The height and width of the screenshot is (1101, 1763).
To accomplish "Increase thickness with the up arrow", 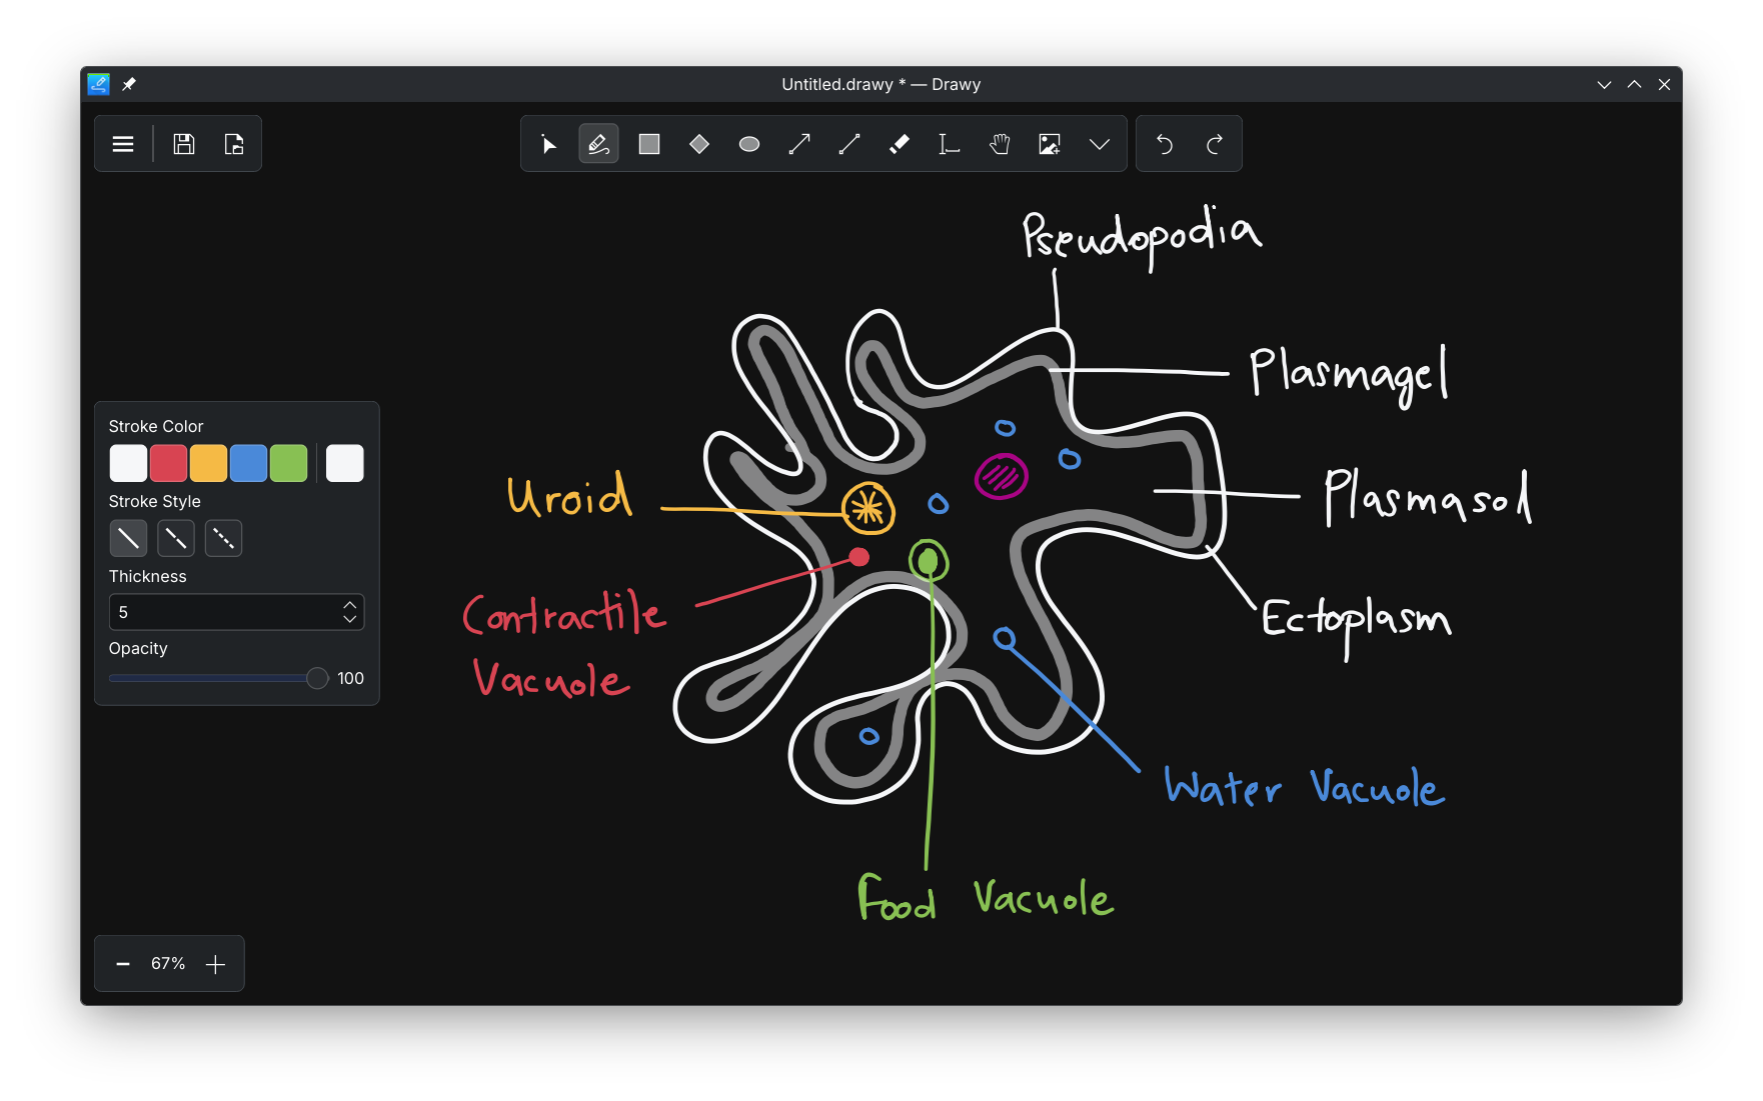I will point(349,605).
